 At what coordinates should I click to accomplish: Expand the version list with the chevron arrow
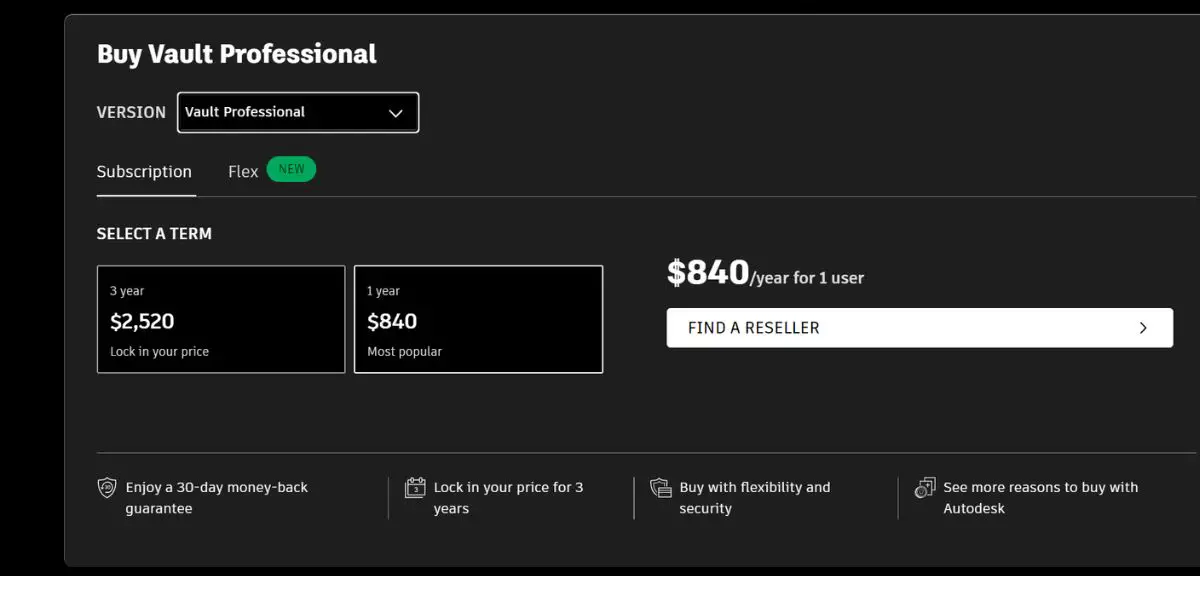click(x=396, y=113)
